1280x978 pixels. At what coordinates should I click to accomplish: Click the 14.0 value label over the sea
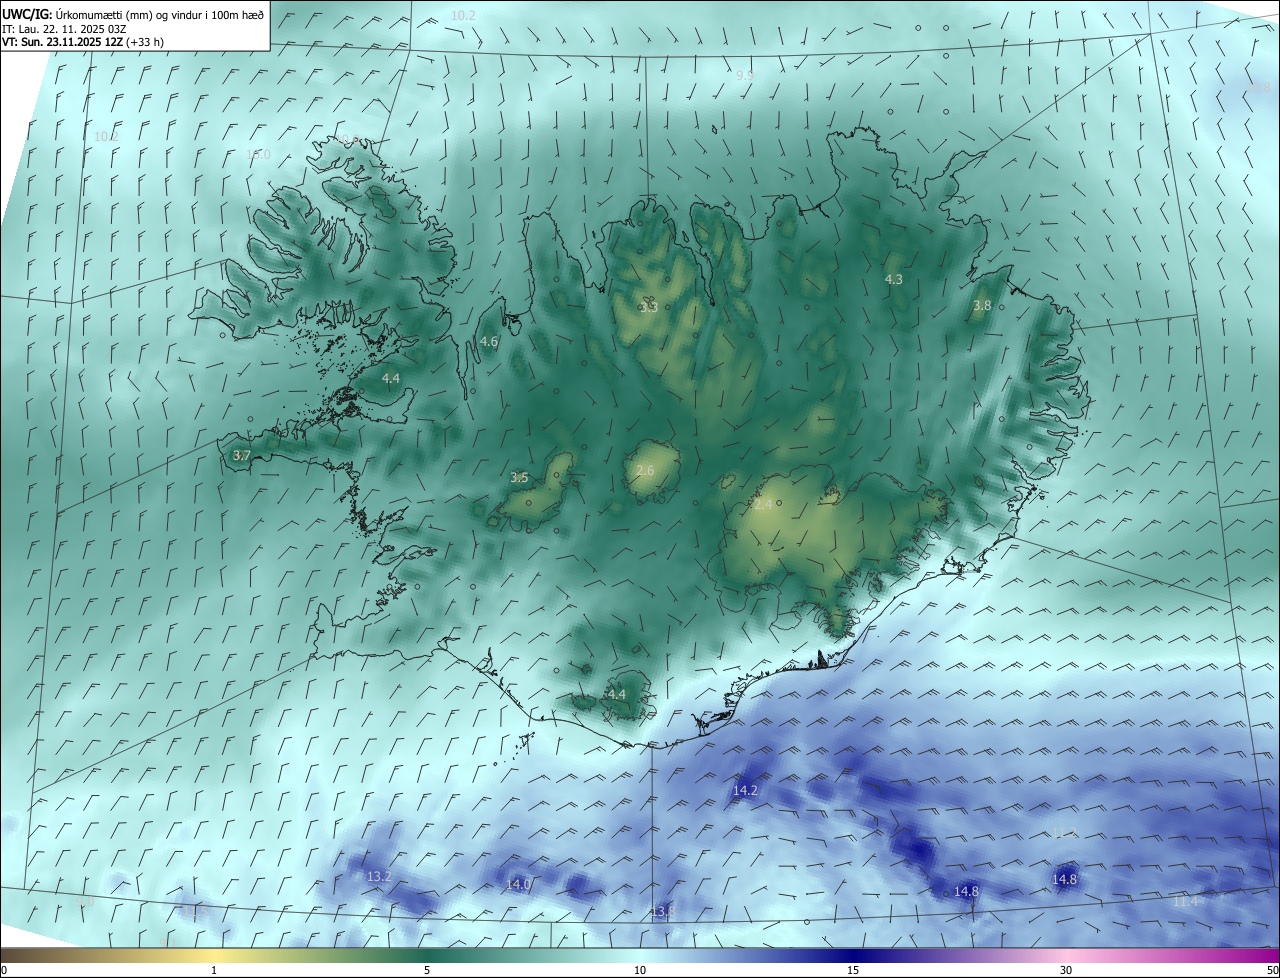pos(518,885)
